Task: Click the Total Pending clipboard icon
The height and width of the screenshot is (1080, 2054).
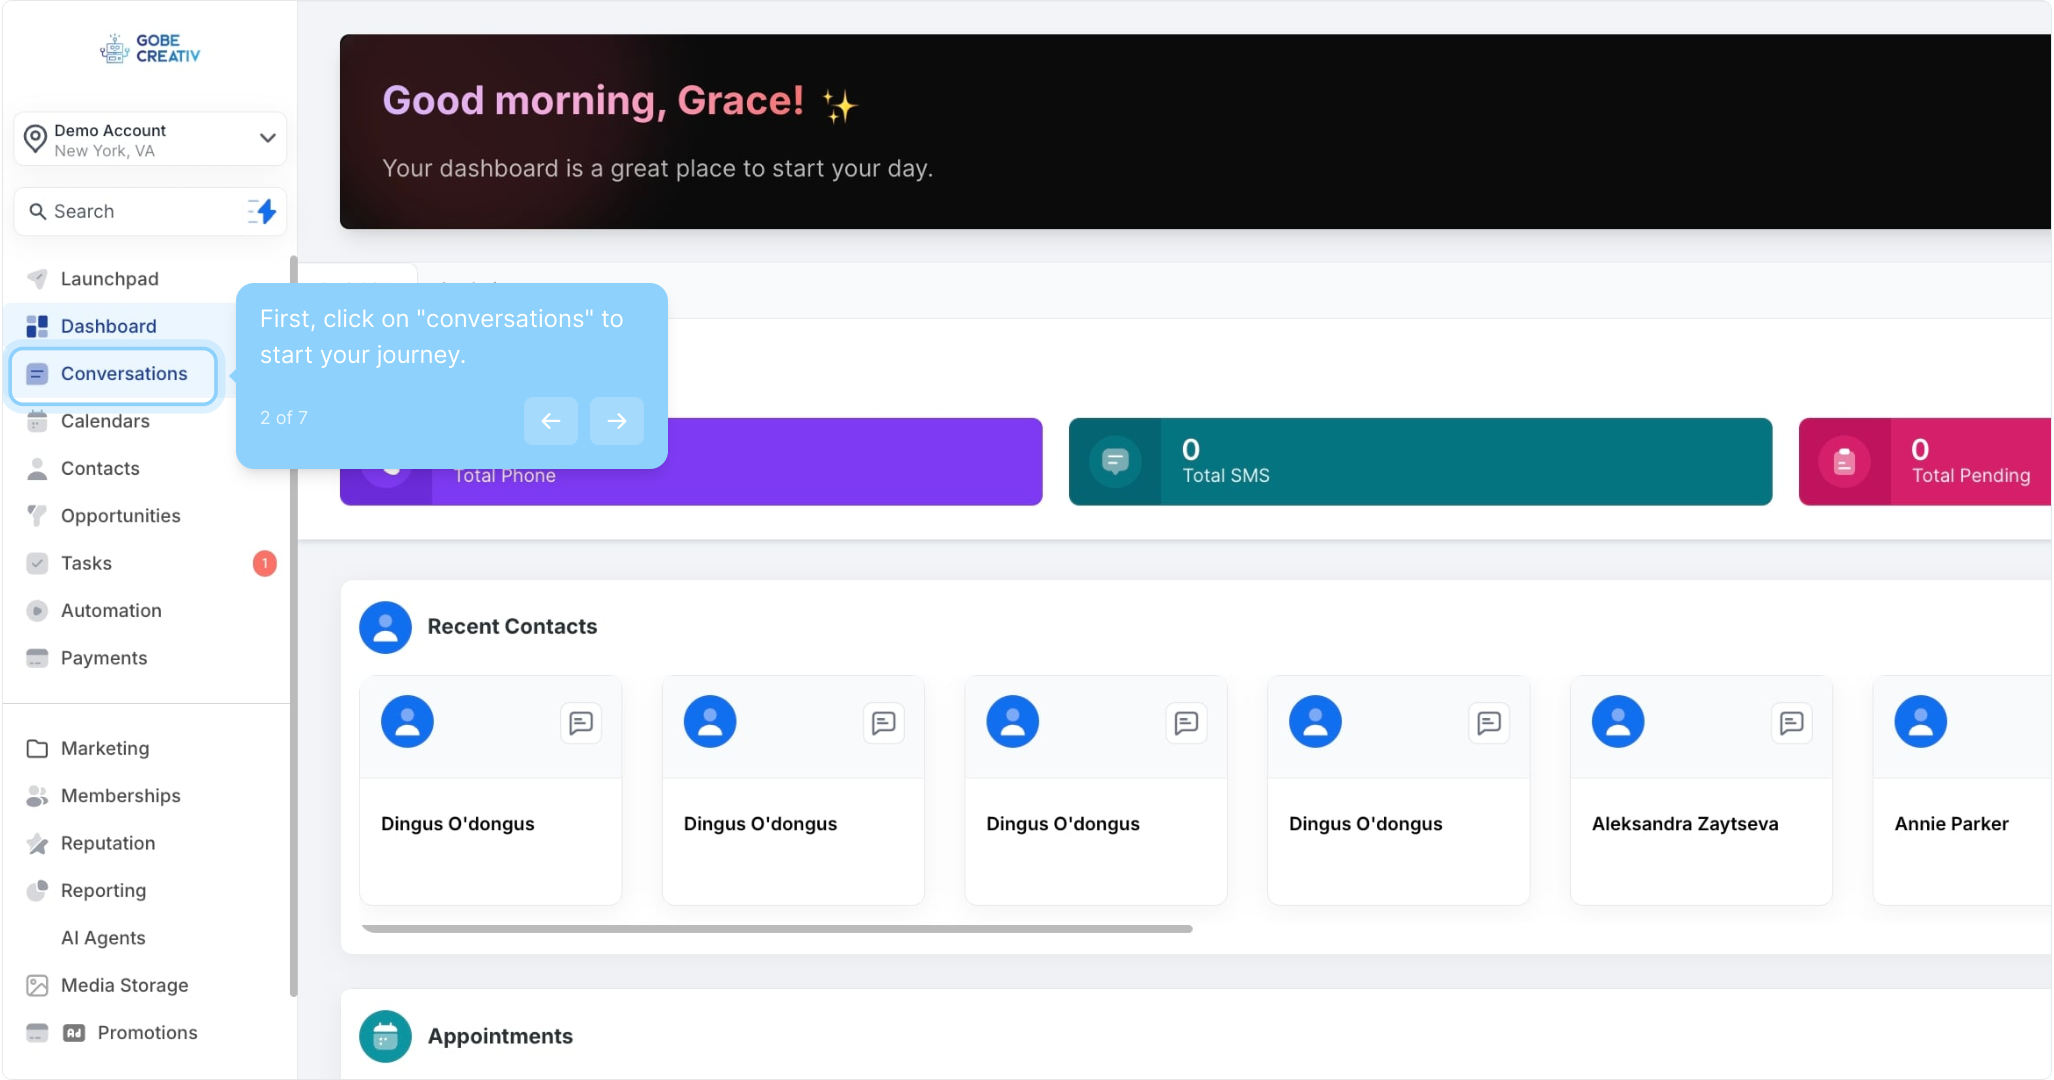Action: (1844, 461)
